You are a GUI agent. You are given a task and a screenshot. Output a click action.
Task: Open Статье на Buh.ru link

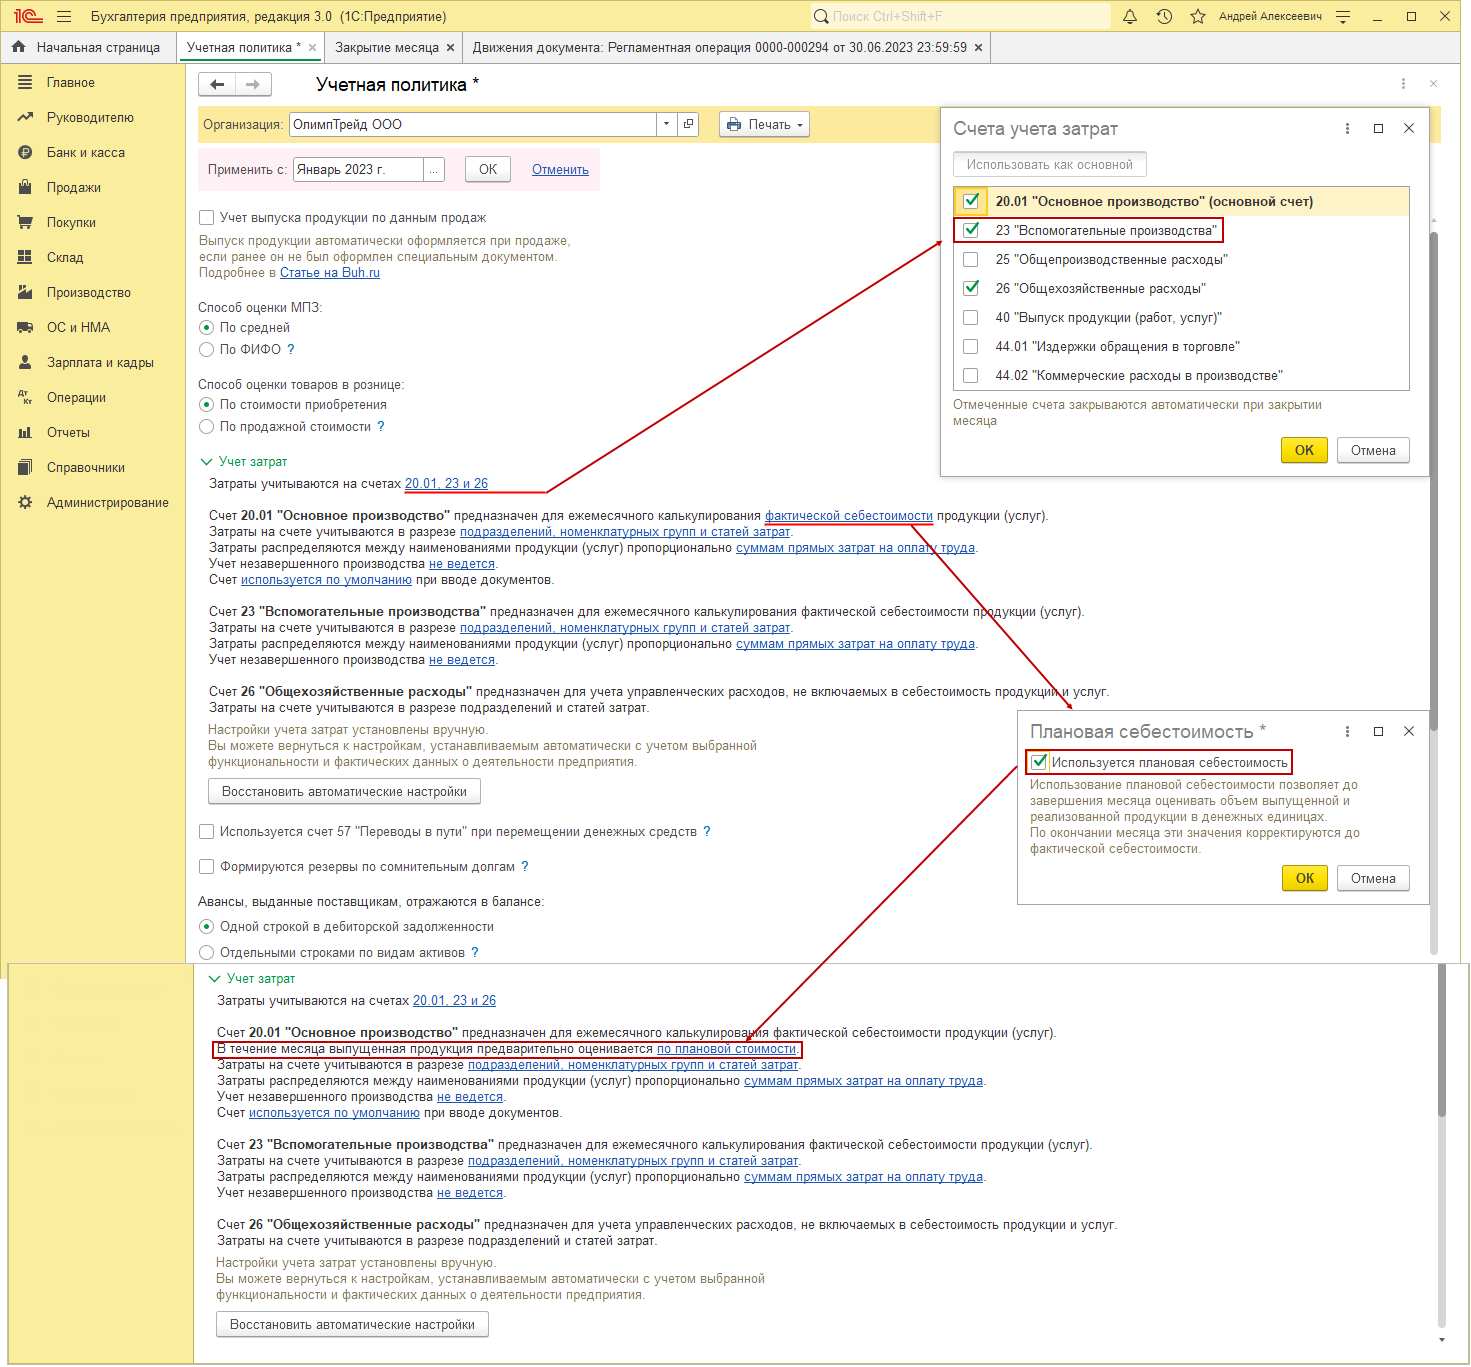[330, 273]
